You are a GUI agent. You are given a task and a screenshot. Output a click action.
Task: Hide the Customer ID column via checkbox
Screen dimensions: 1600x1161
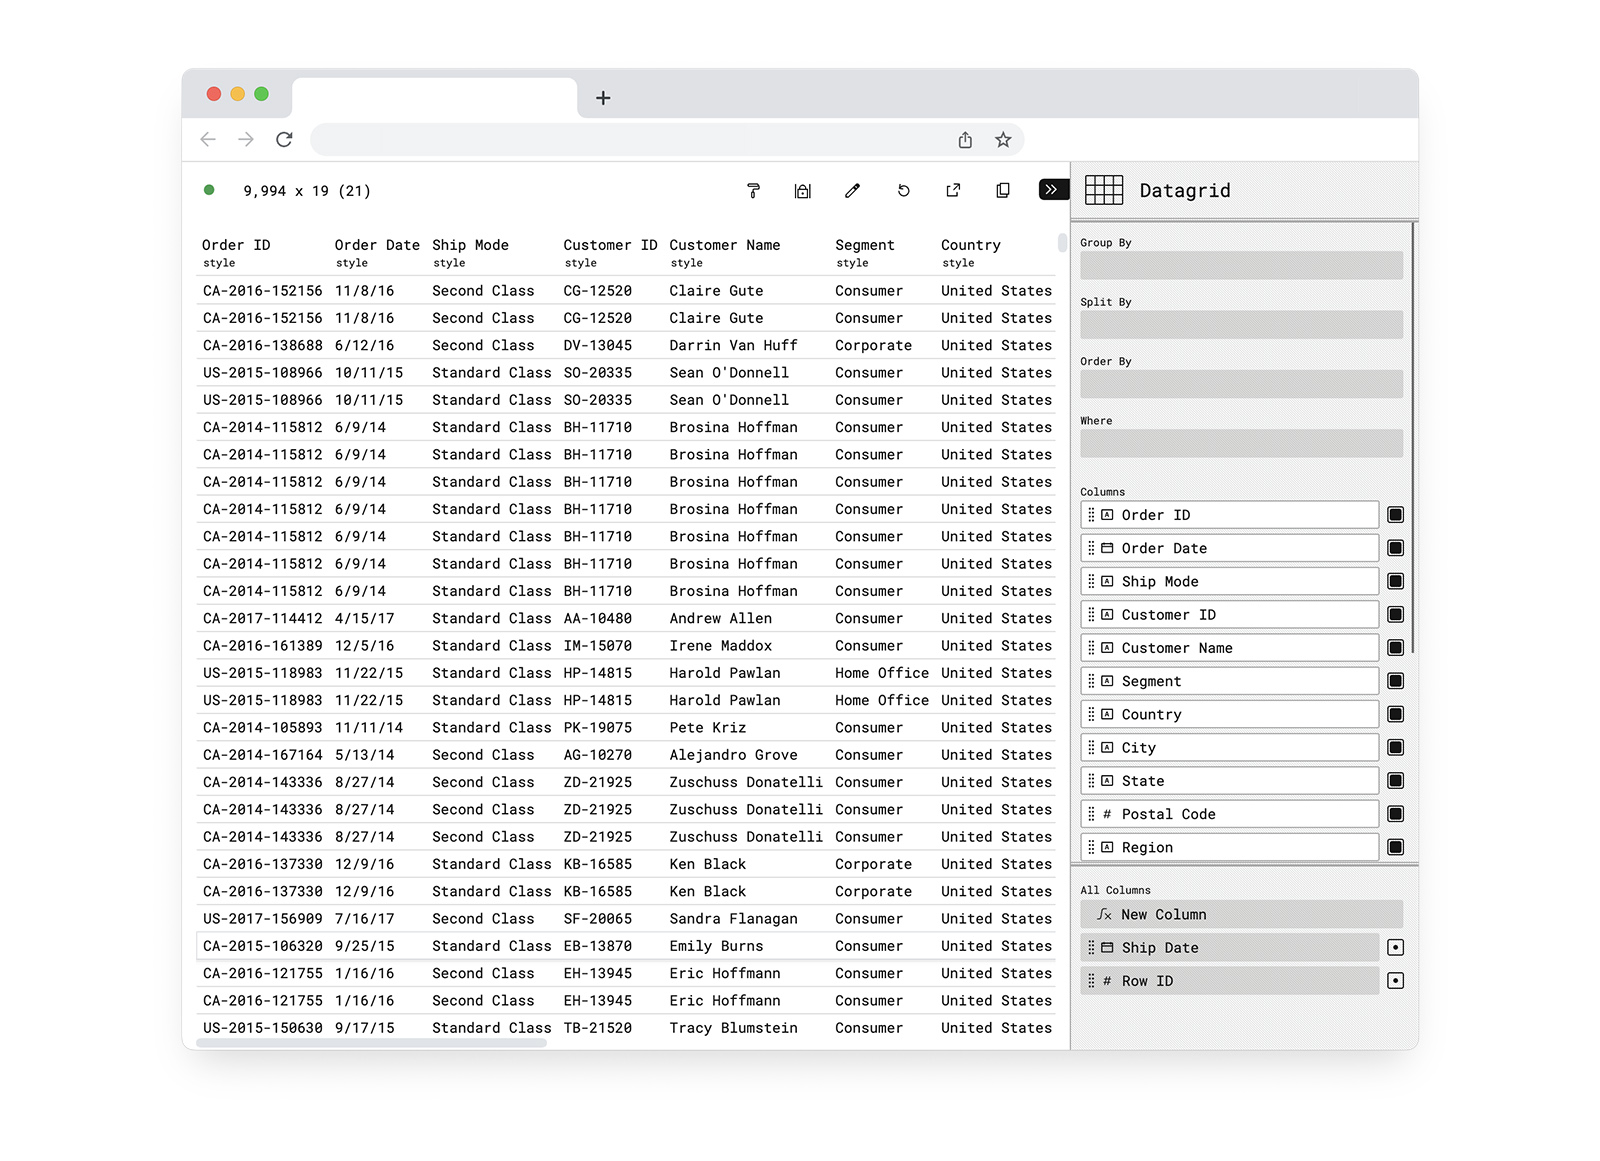click(1396, 614)
